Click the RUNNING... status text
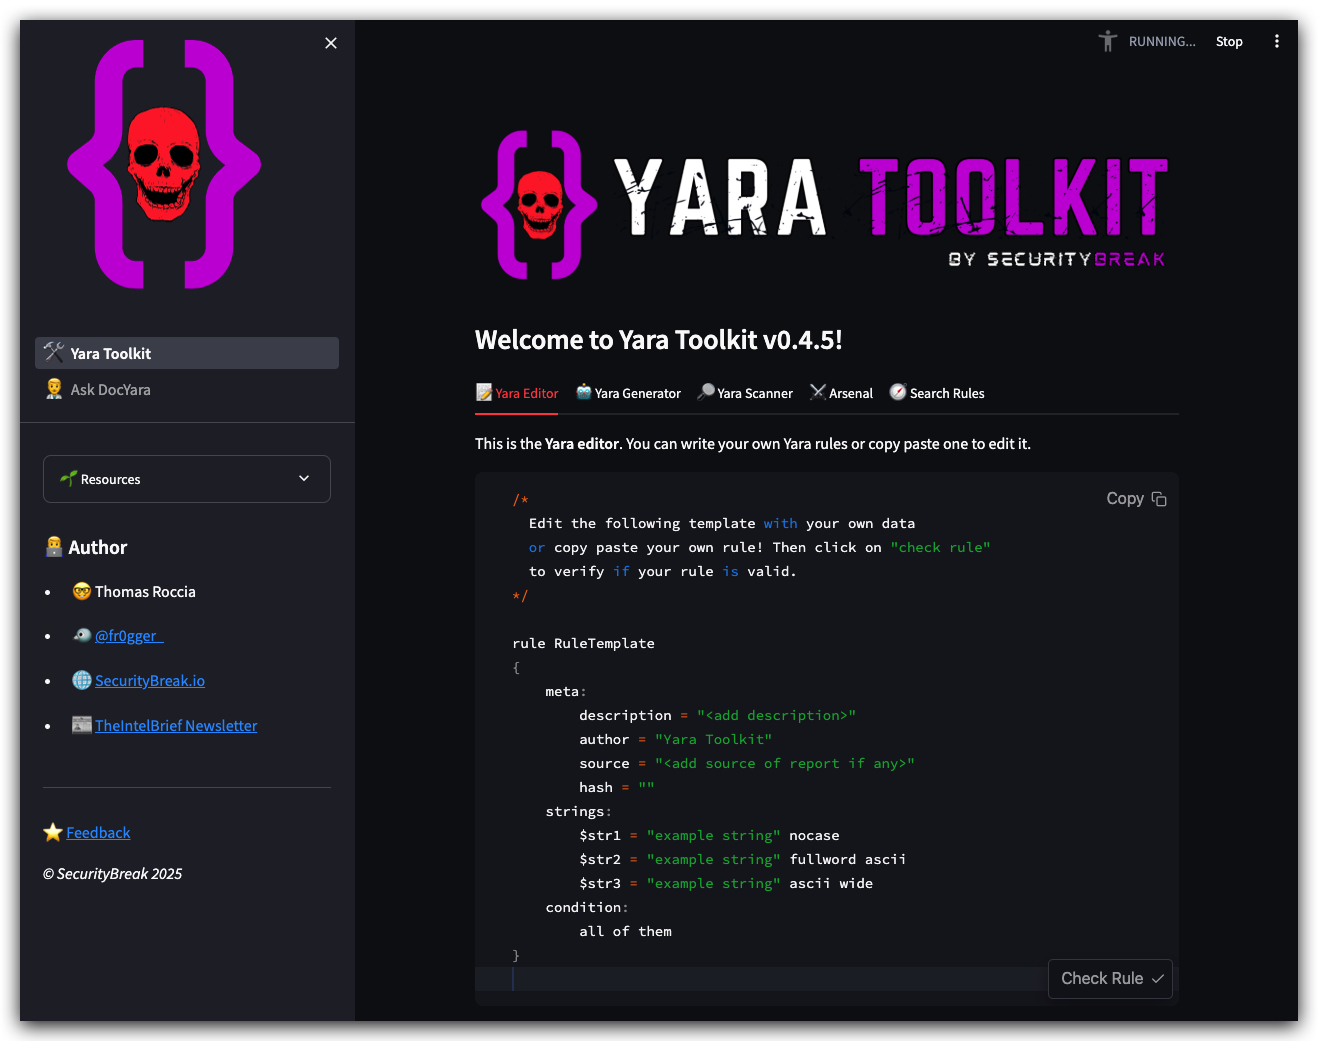1318x1041 pixels. click(x=1162, y=41)
